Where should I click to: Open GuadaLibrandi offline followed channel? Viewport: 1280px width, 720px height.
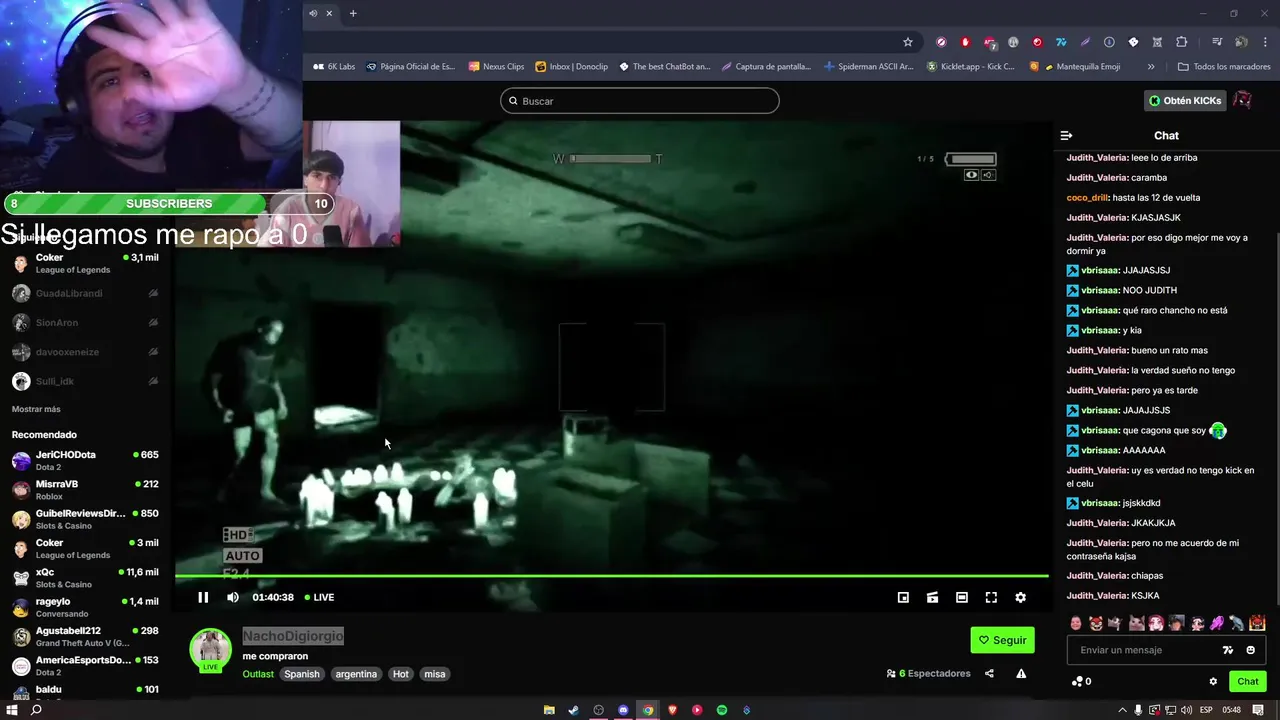point(87,293)
